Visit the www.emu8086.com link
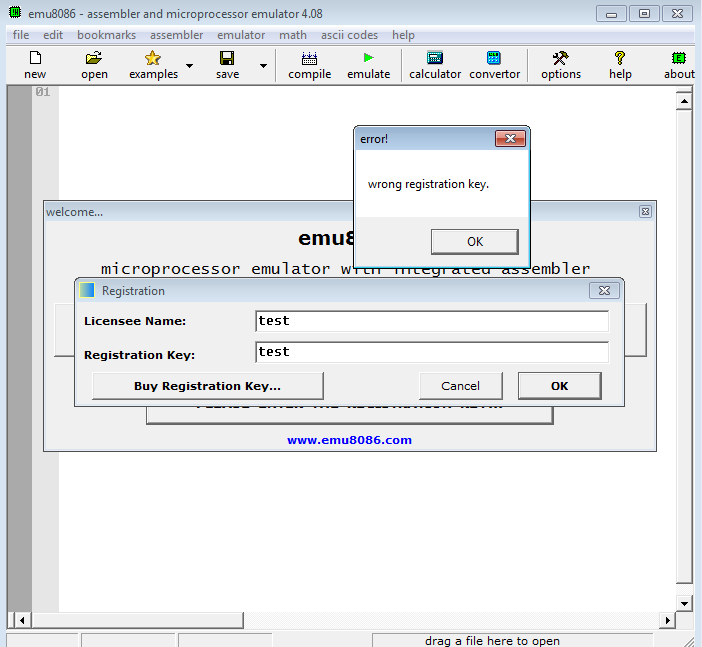Image resolution: width=702 pixels, height=647 pixels. (x=349, y=440)
